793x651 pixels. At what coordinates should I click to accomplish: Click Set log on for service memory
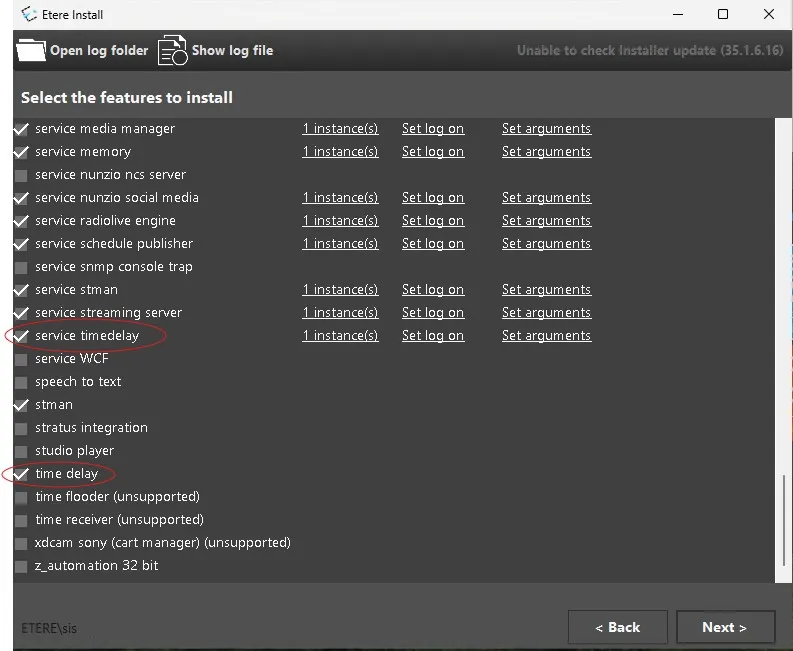pos(432,152)
